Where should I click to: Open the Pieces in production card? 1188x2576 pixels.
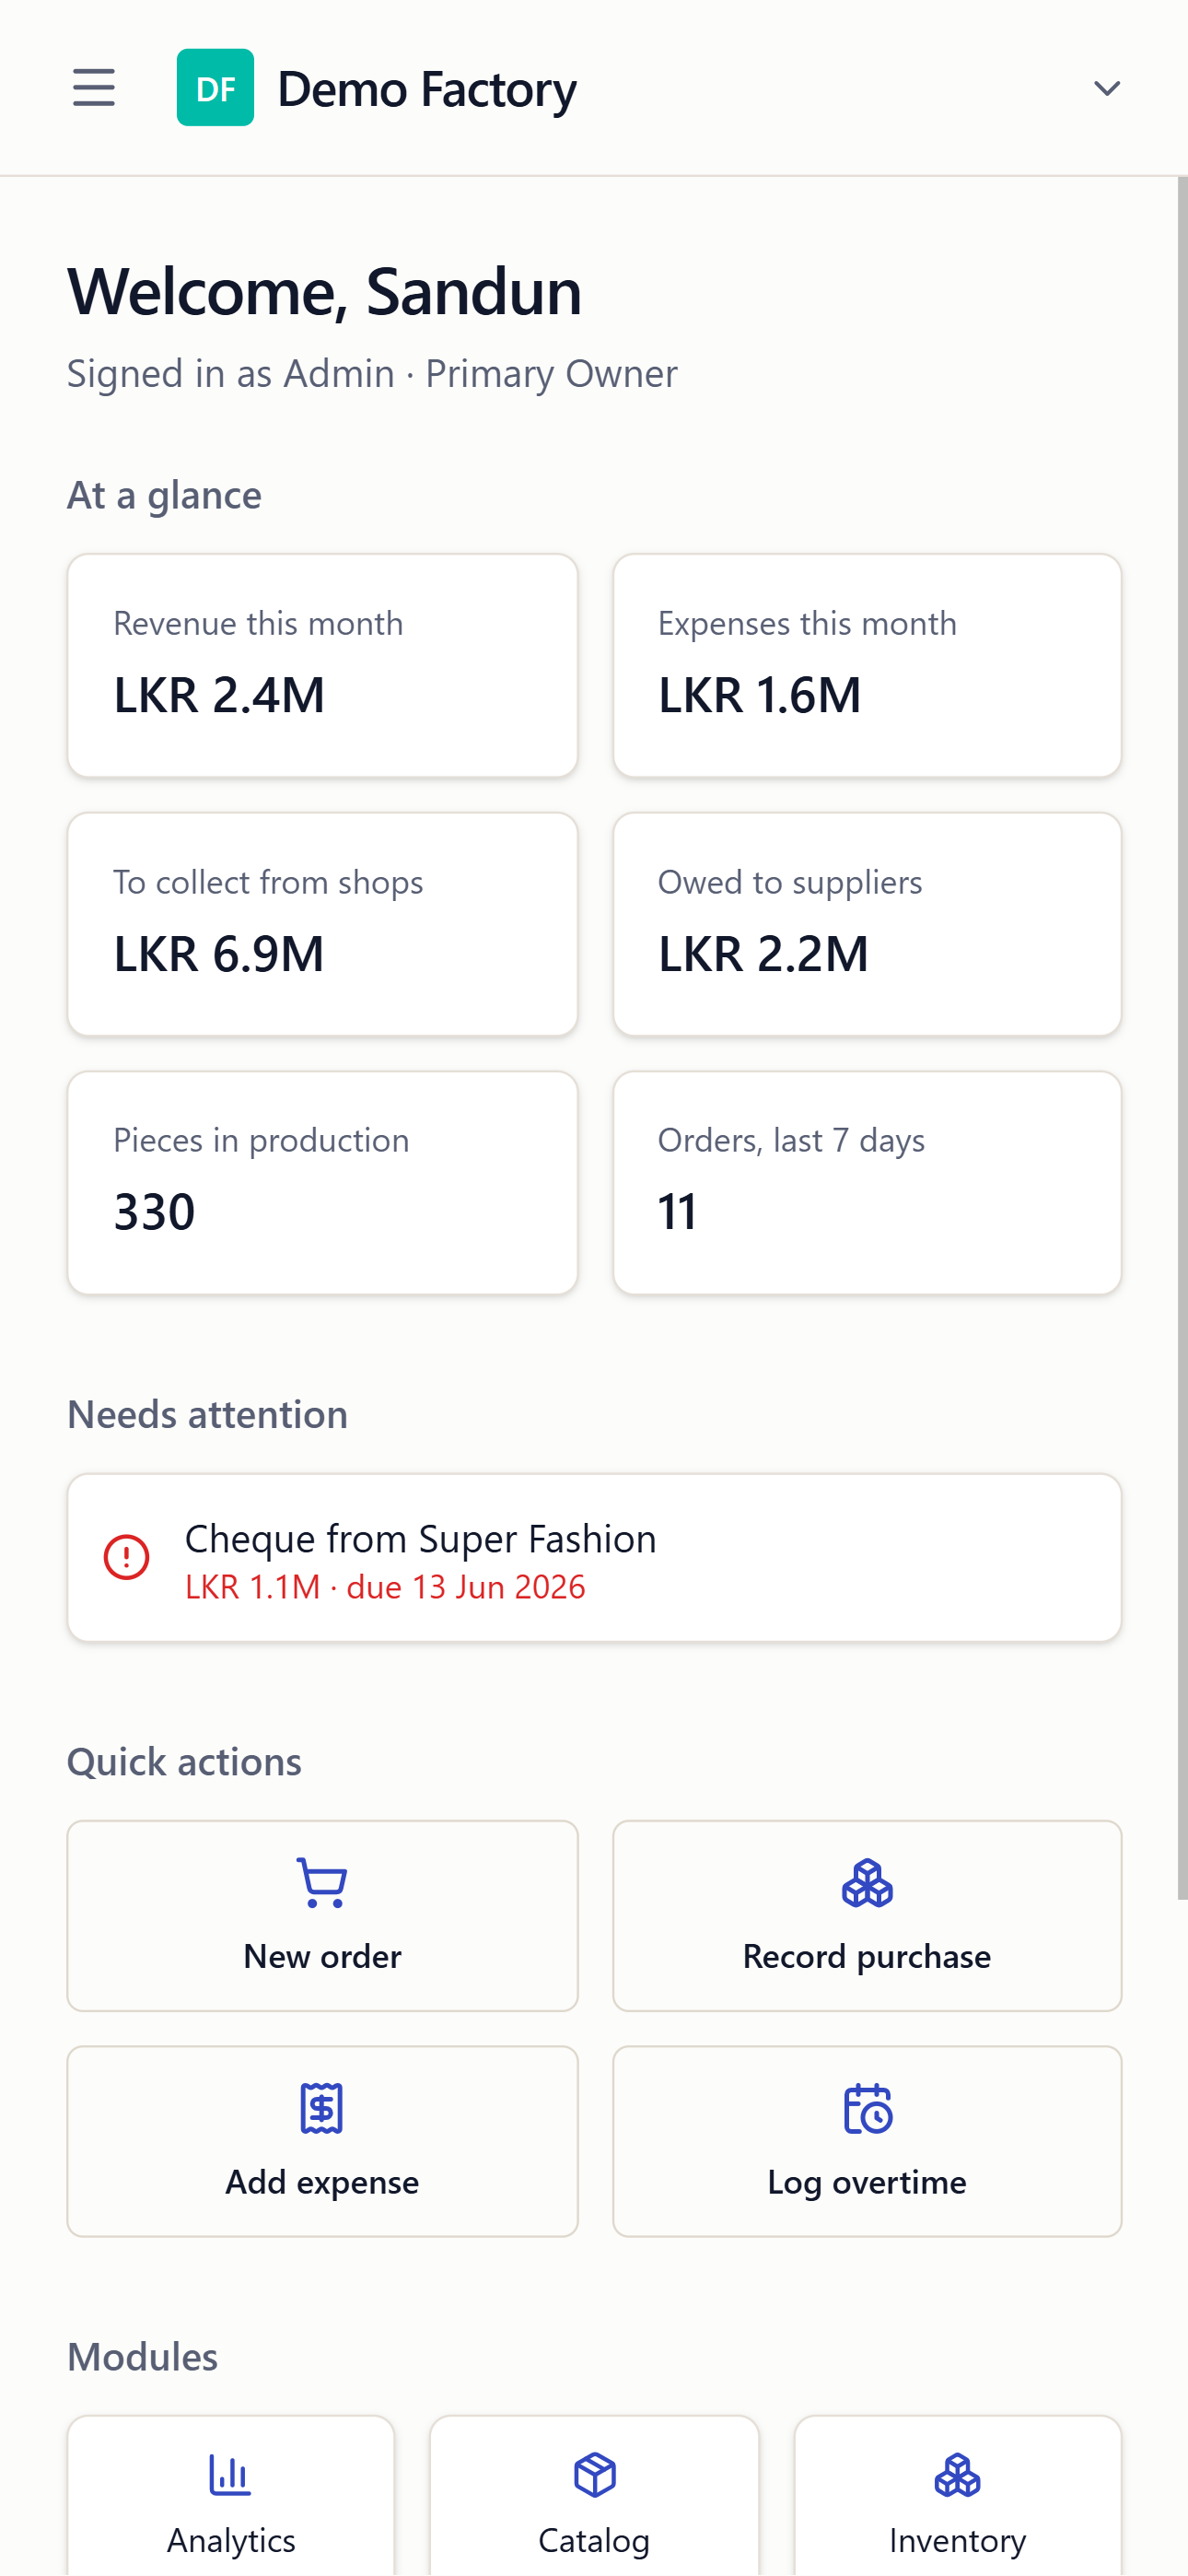point(322,1183)
